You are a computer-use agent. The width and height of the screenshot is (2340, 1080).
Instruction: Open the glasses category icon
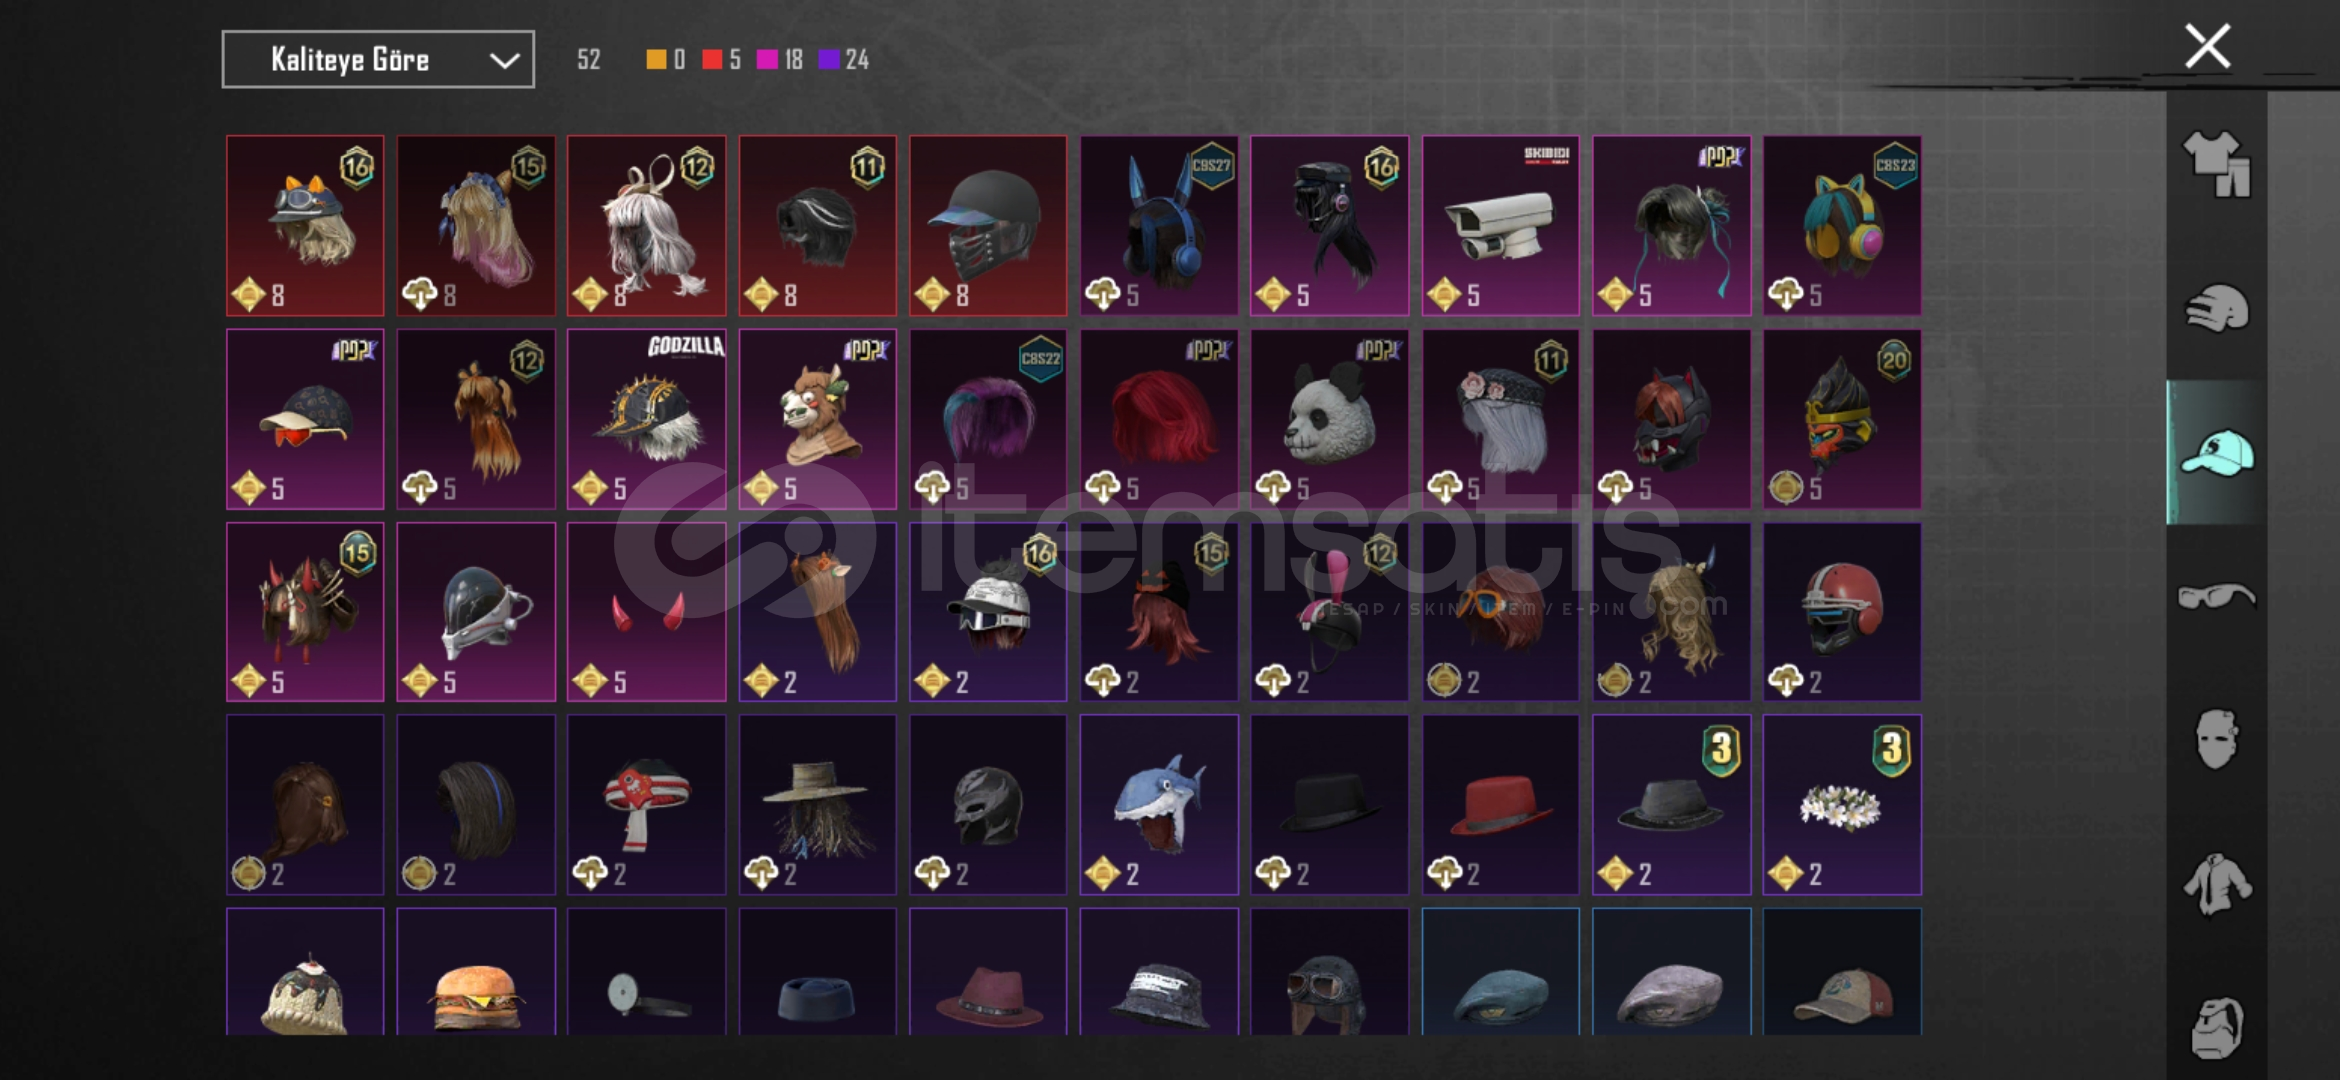(2216, 597)
